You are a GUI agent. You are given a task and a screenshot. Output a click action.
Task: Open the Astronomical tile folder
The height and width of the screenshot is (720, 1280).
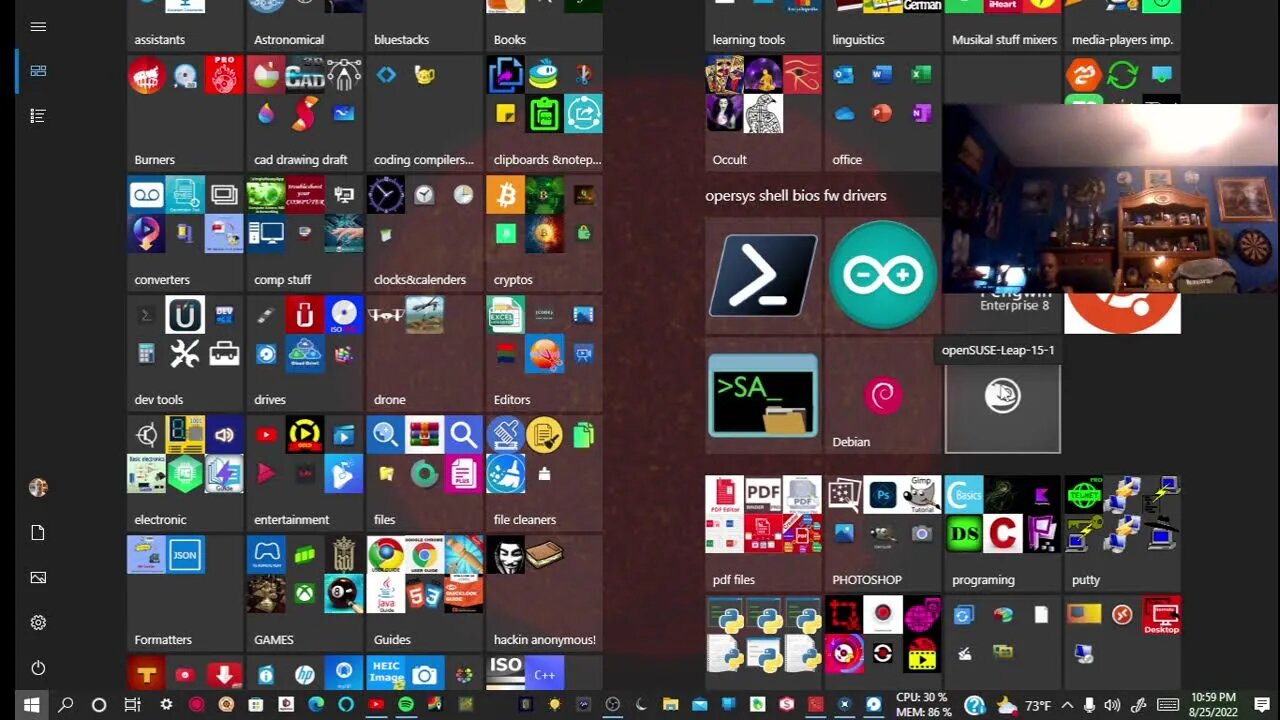coord(305,25)
